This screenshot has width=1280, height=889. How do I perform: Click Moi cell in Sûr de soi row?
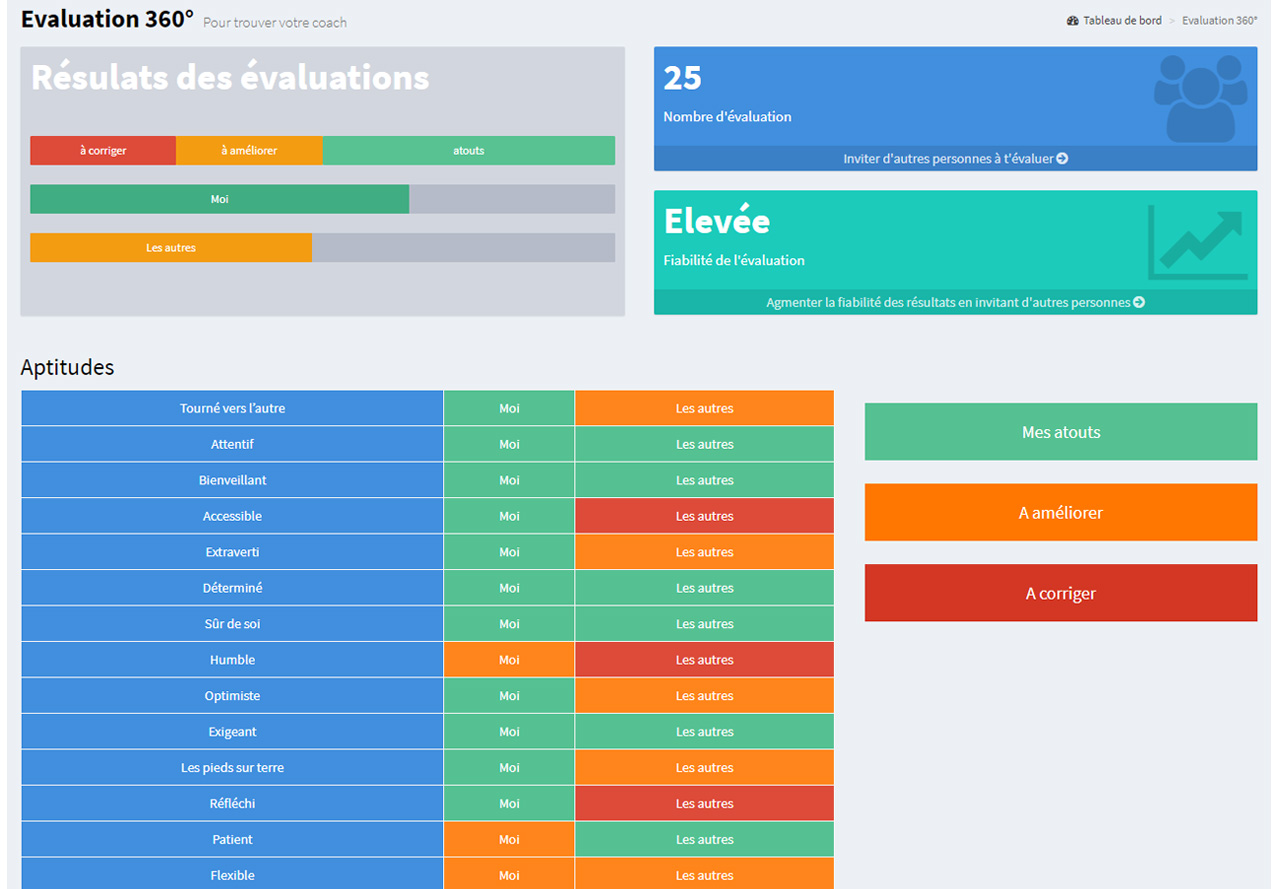coord(509,624)
